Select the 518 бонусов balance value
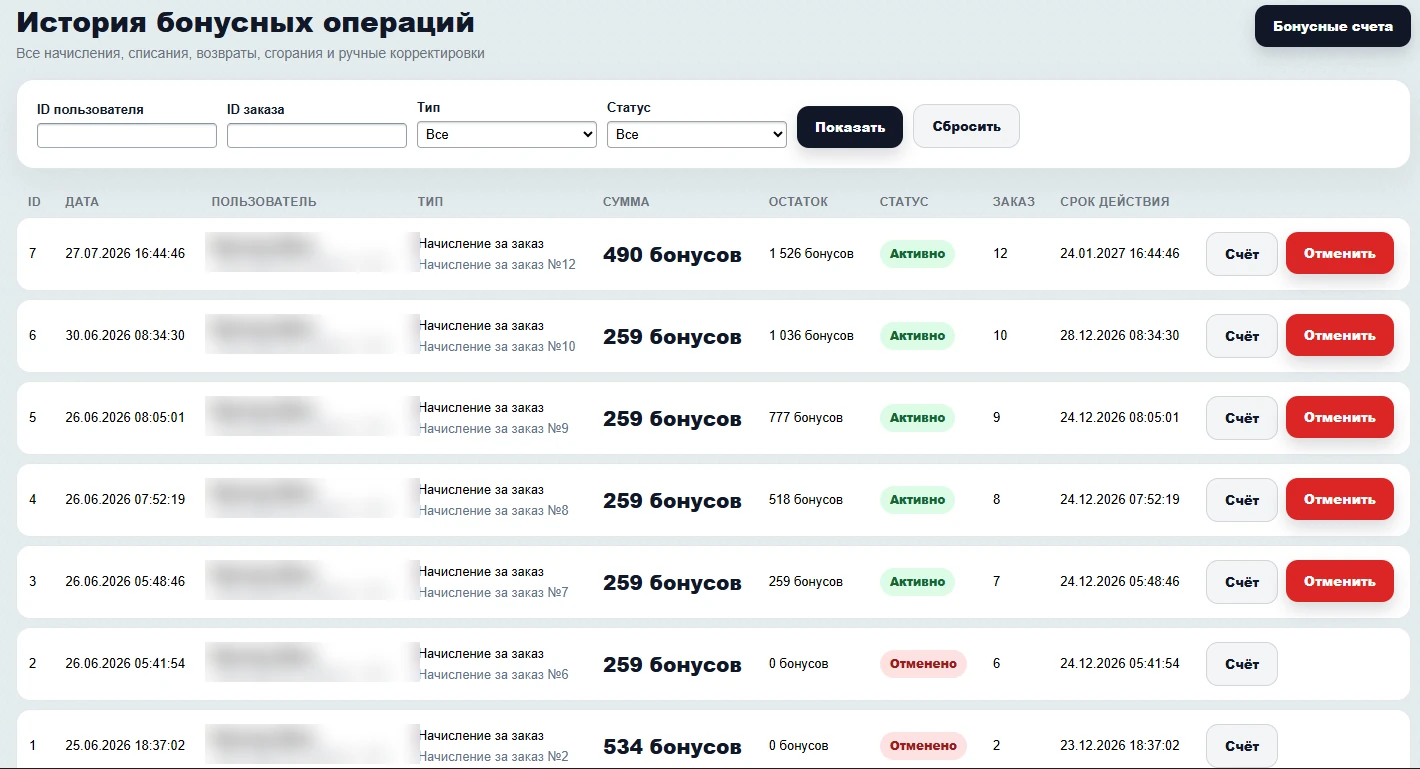Image resolution: width=1420 pixels, height=769 pixels. point(806,500)
